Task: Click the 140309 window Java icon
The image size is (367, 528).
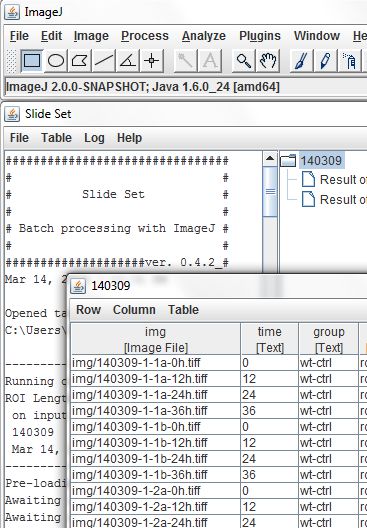Action: tap(78, 286)
